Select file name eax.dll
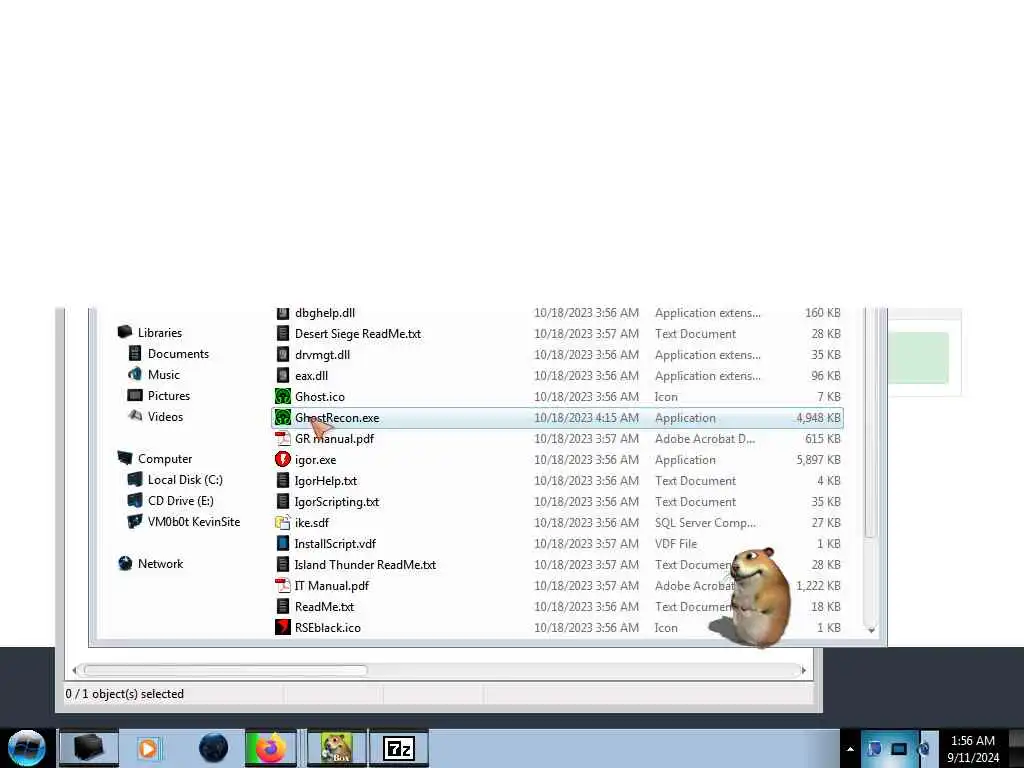Screen dimensions: 1024x768 coord(312,376)
